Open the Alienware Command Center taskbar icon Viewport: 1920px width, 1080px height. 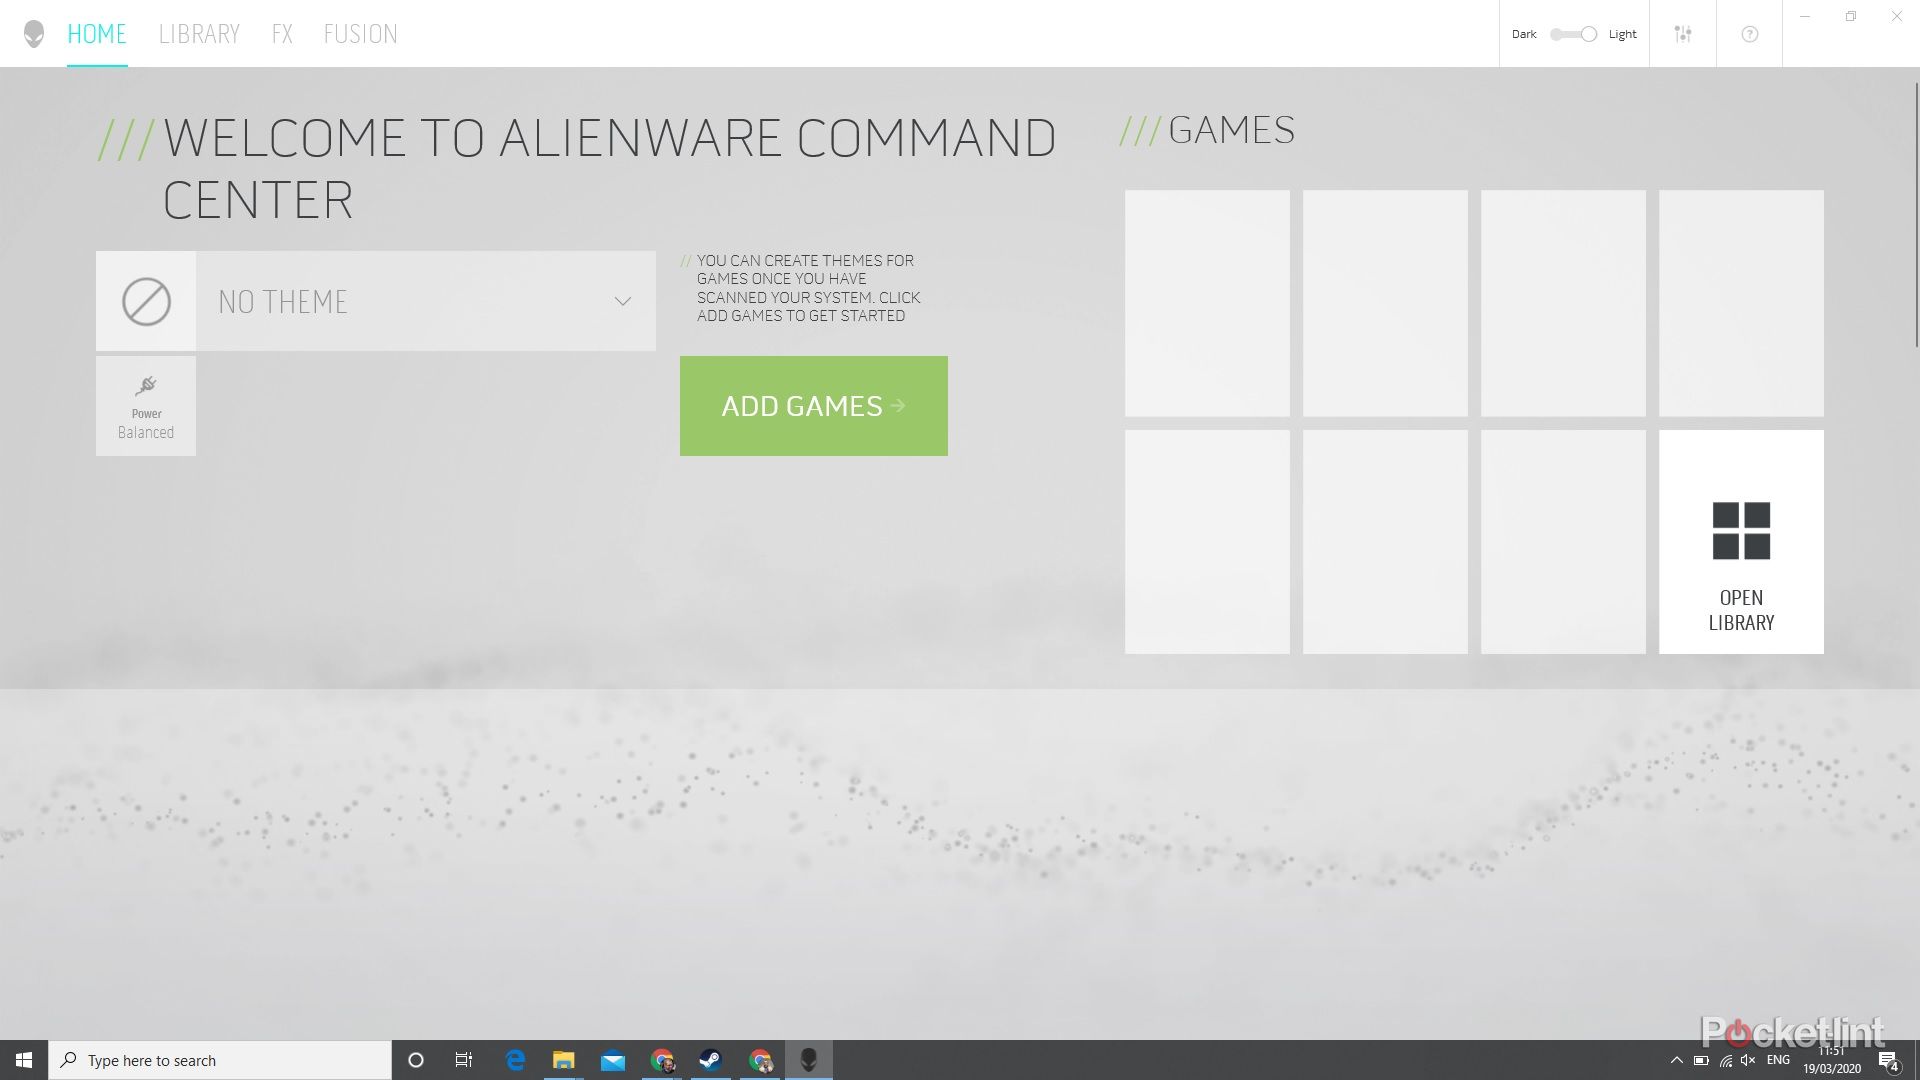tap(809, 1060)
